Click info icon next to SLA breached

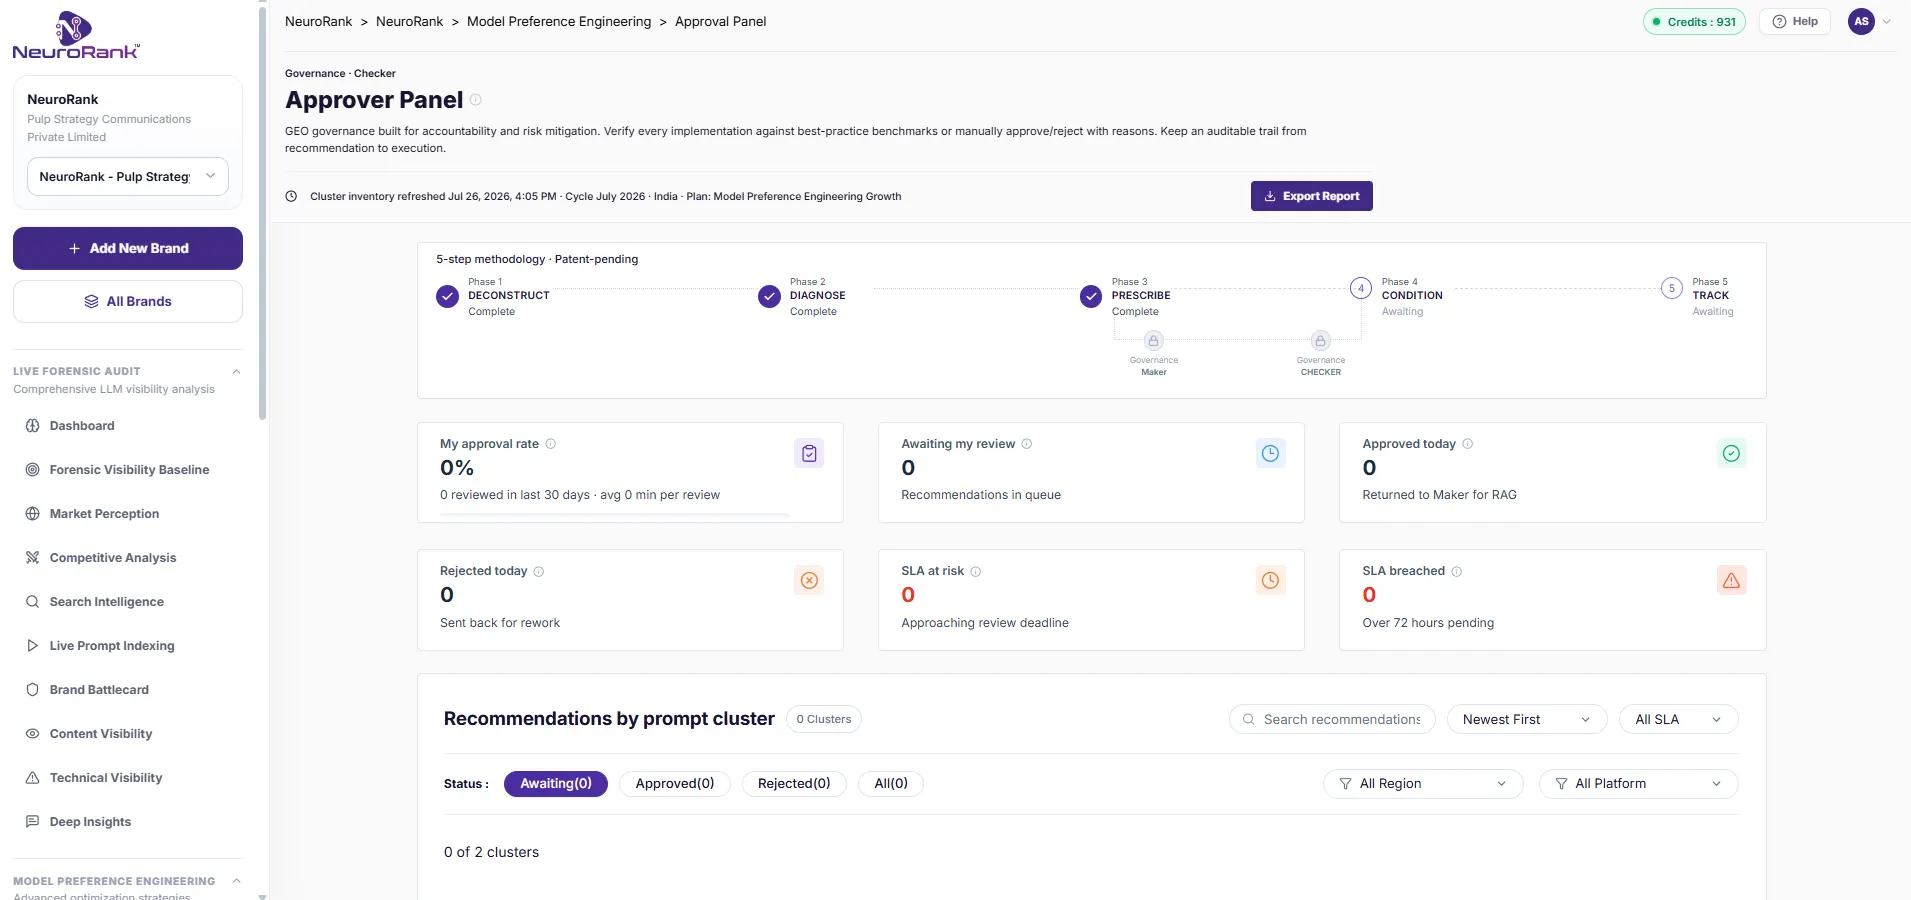[1457, 572]
